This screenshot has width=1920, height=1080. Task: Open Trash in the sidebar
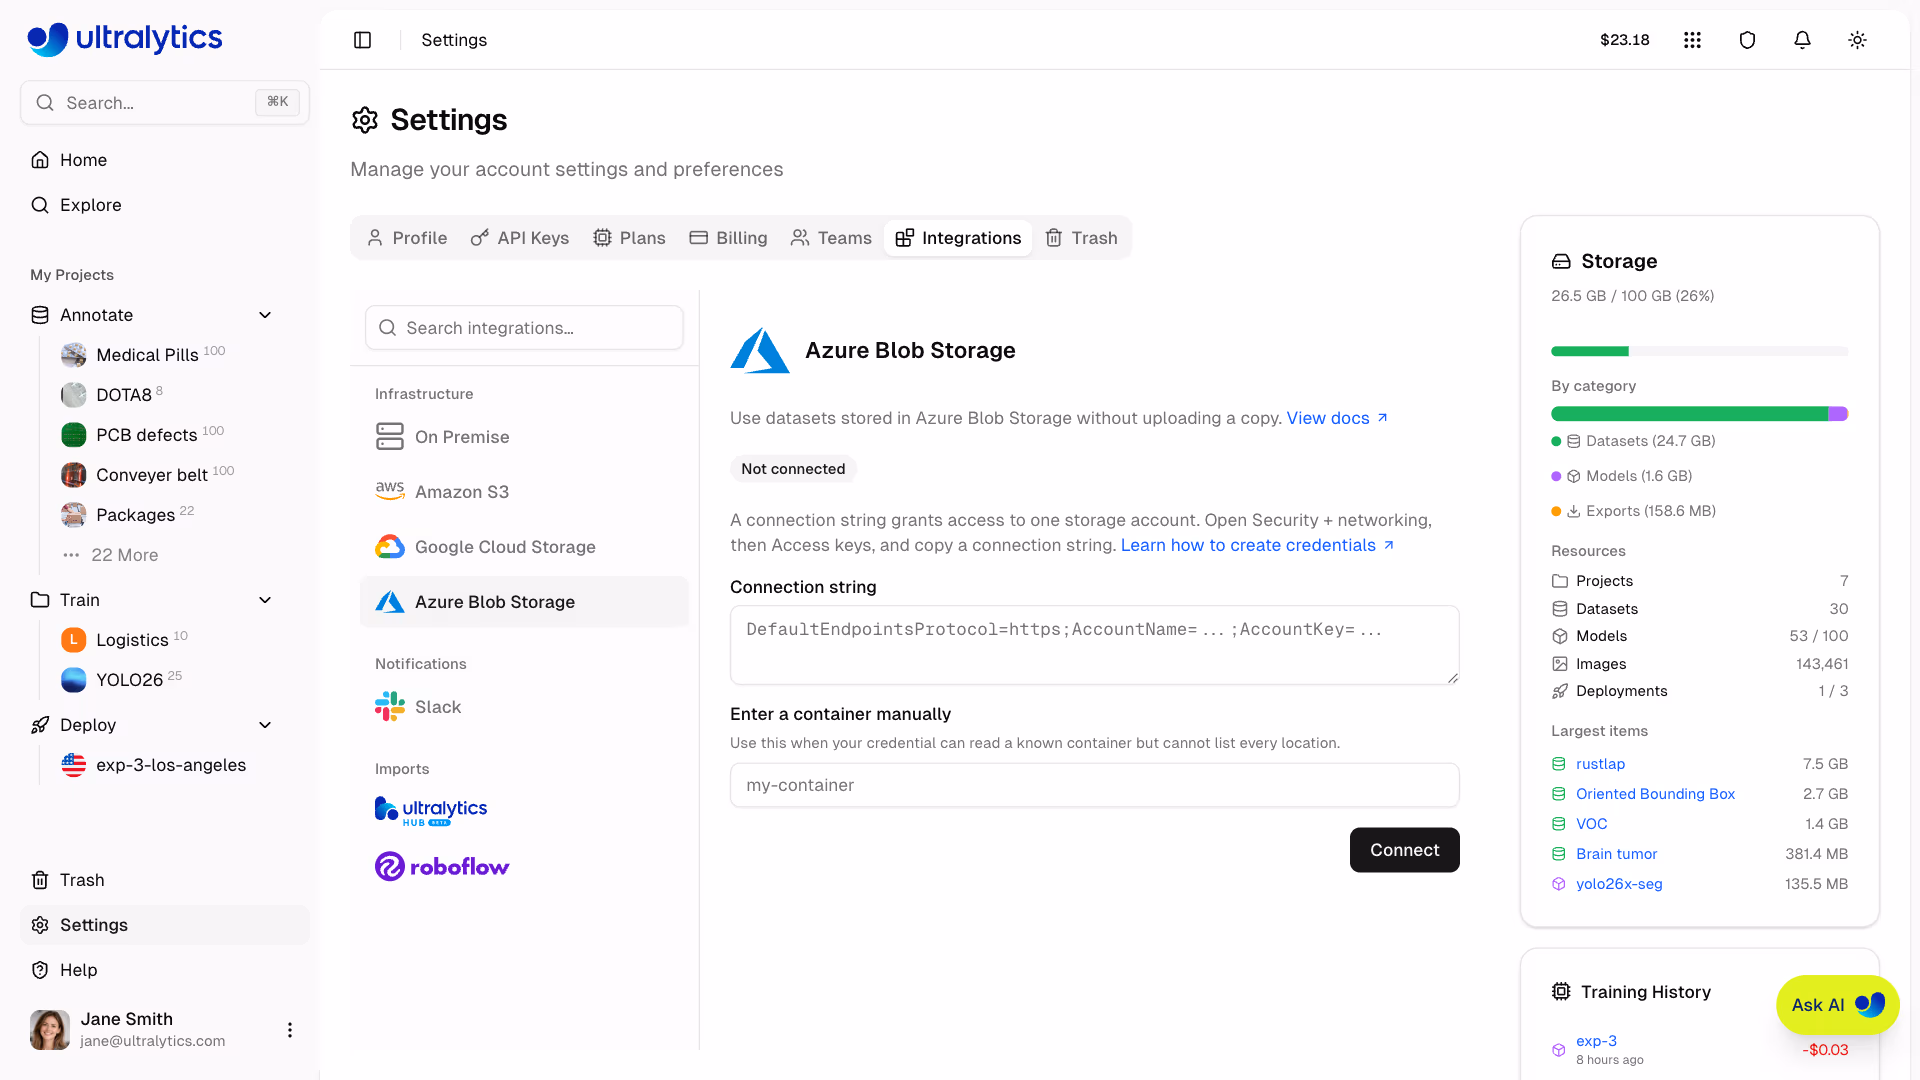165,880
